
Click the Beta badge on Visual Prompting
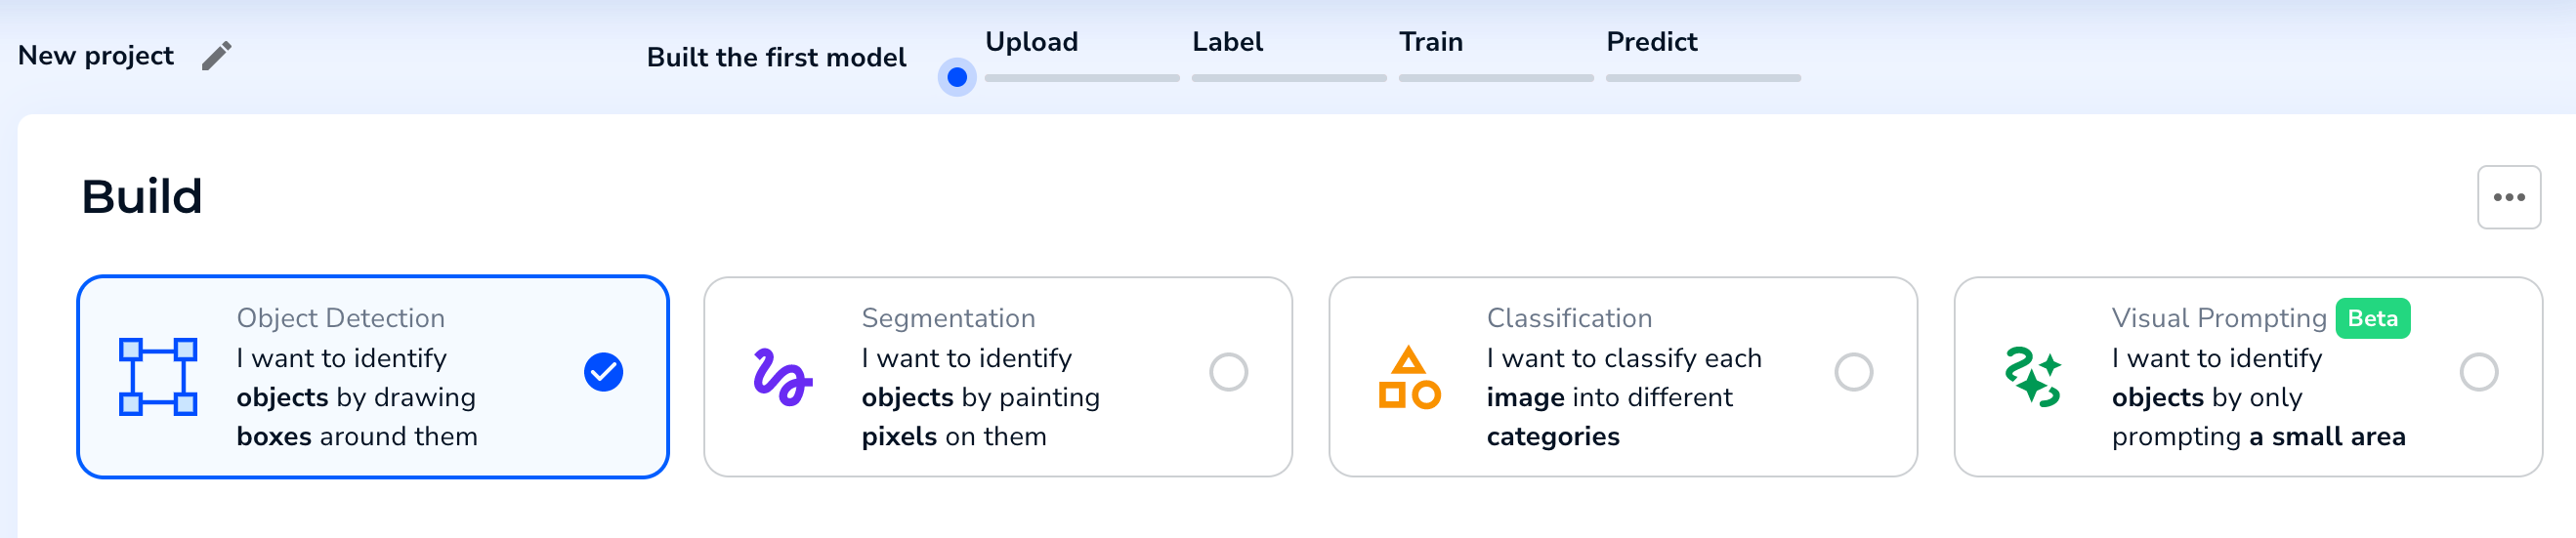pyautogui.click(x=2372, y=318)
